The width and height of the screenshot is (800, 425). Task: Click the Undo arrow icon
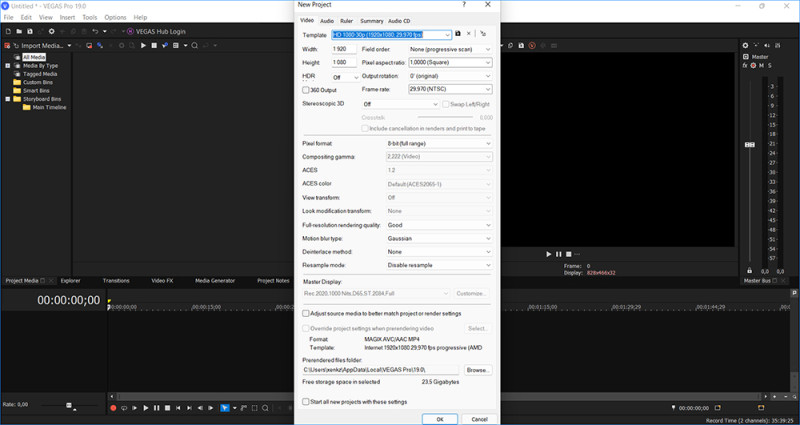pyautogui.click(x=95, y=31)
